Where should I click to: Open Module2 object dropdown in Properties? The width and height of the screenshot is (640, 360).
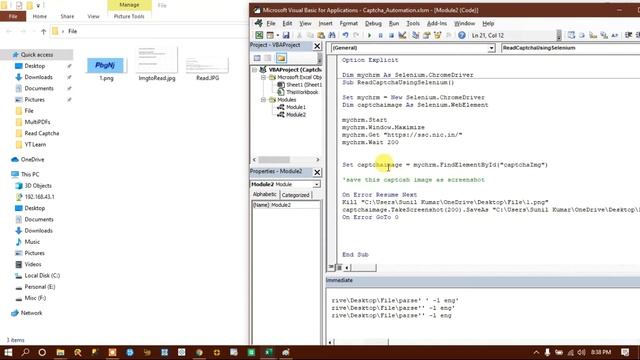316,184
